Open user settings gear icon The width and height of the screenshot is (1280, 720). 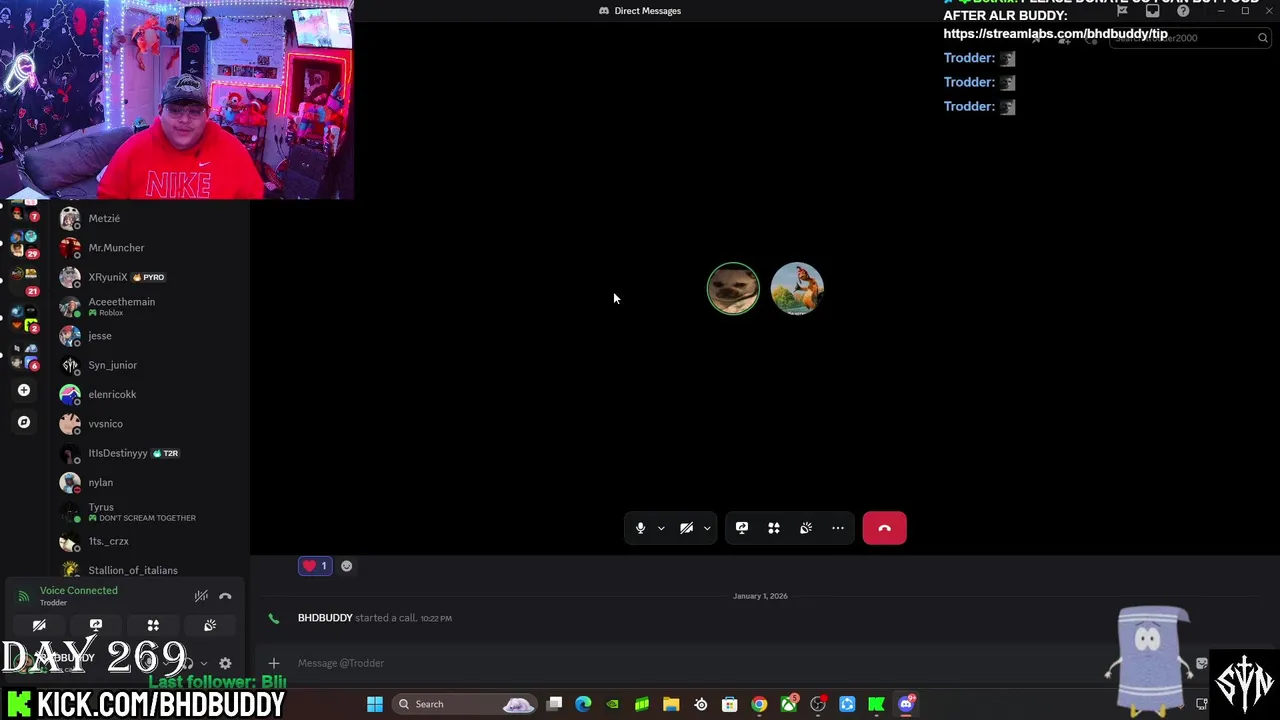(225, 663)
